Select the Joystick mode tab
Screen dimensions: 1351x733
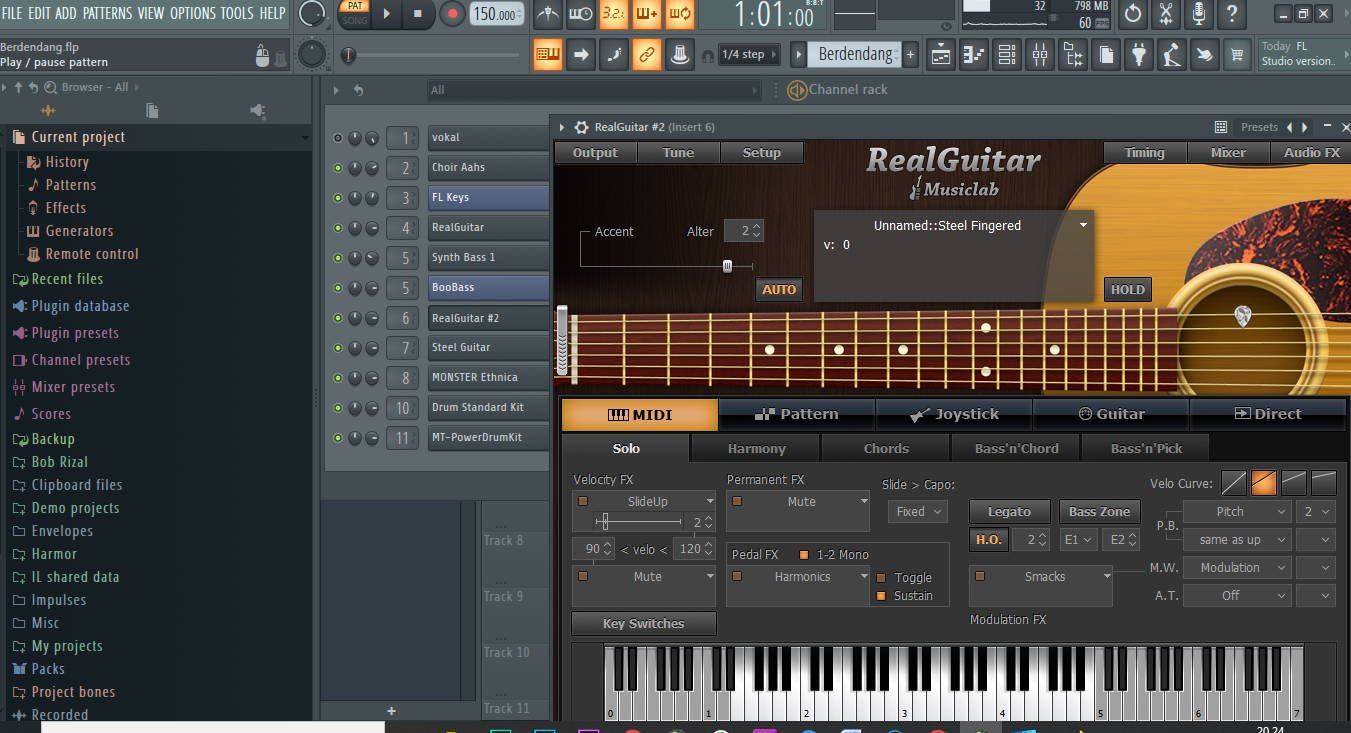[x=954, y=414]
